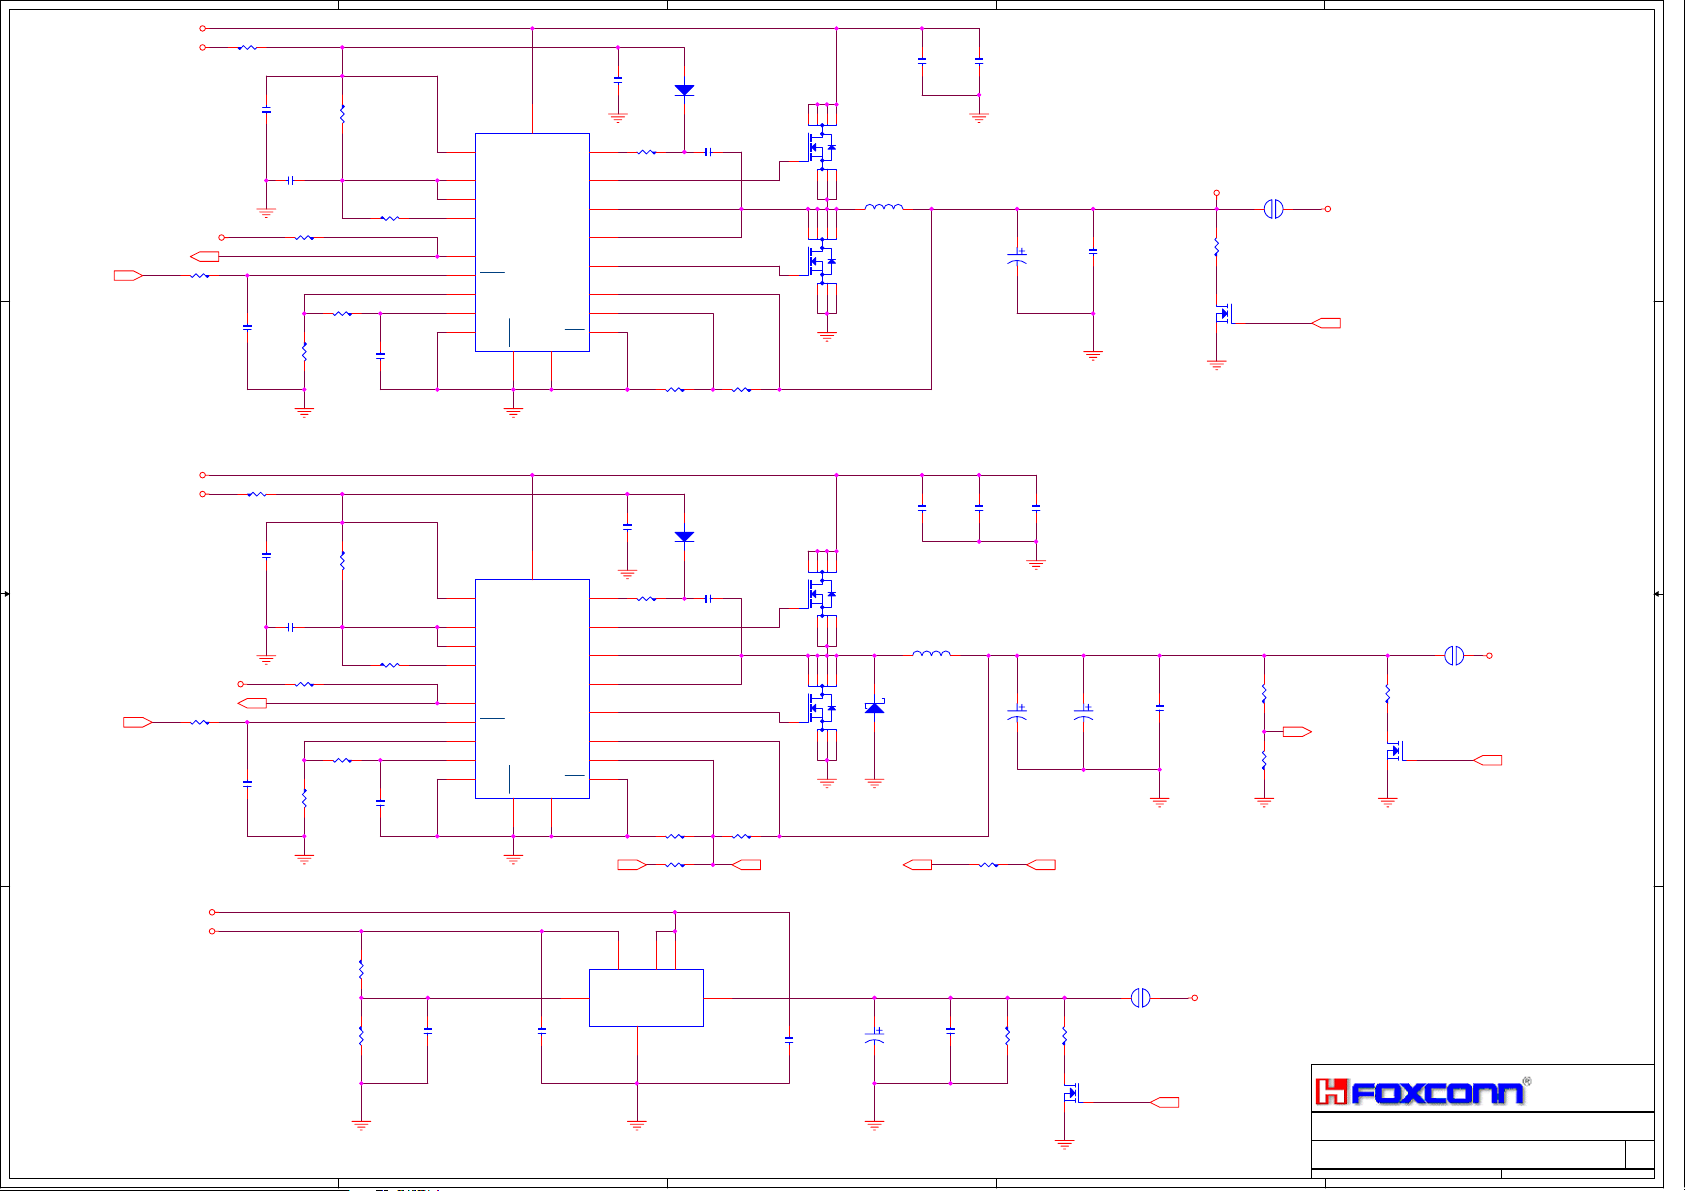Click the jumper symbol on the top circuit output

(x=1273, y=209)
